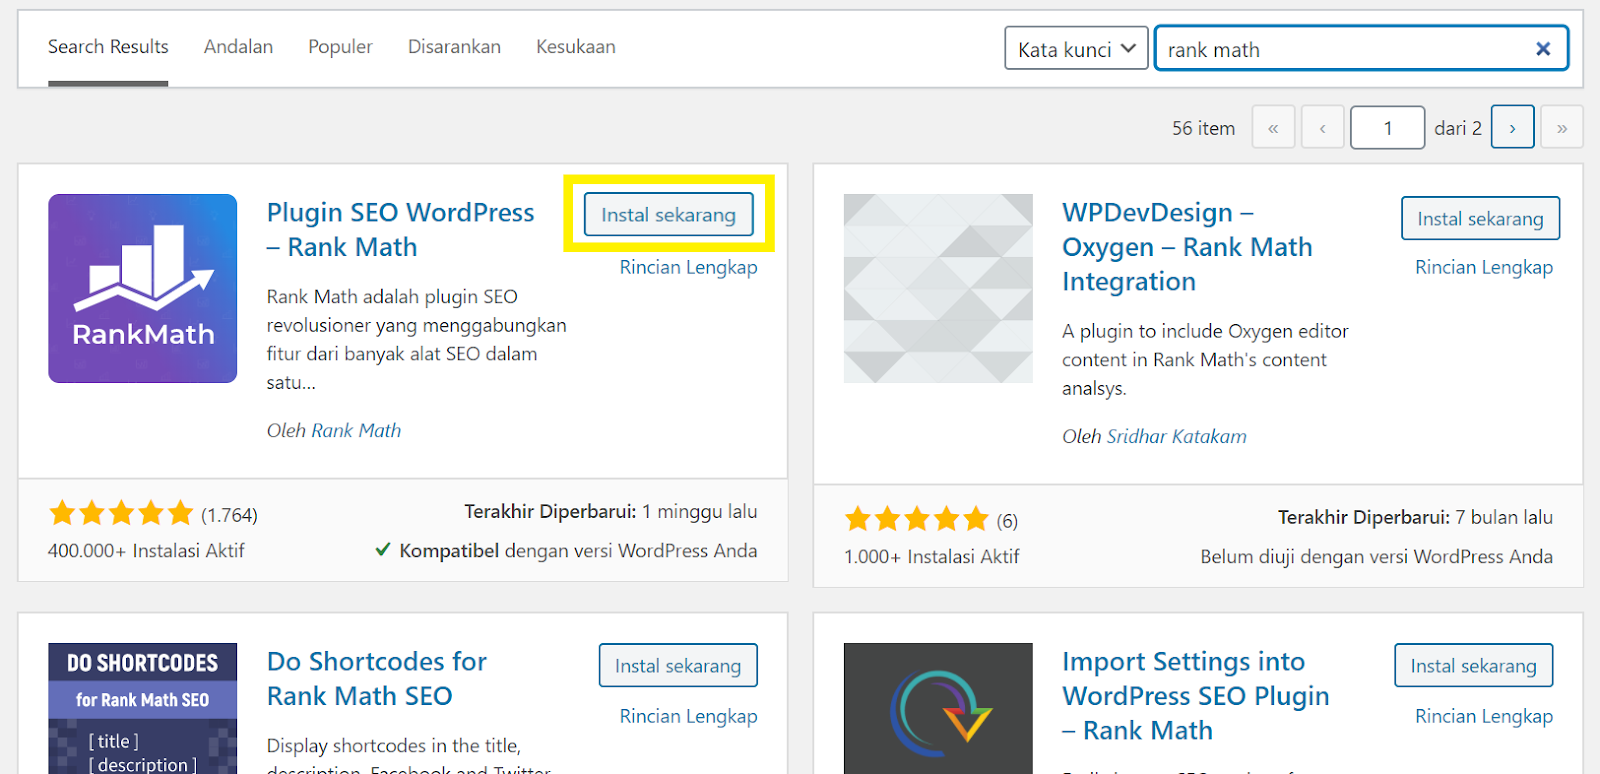Clear the rank math search field
Screen dimensions: 1600x774
click(1543, 49)
